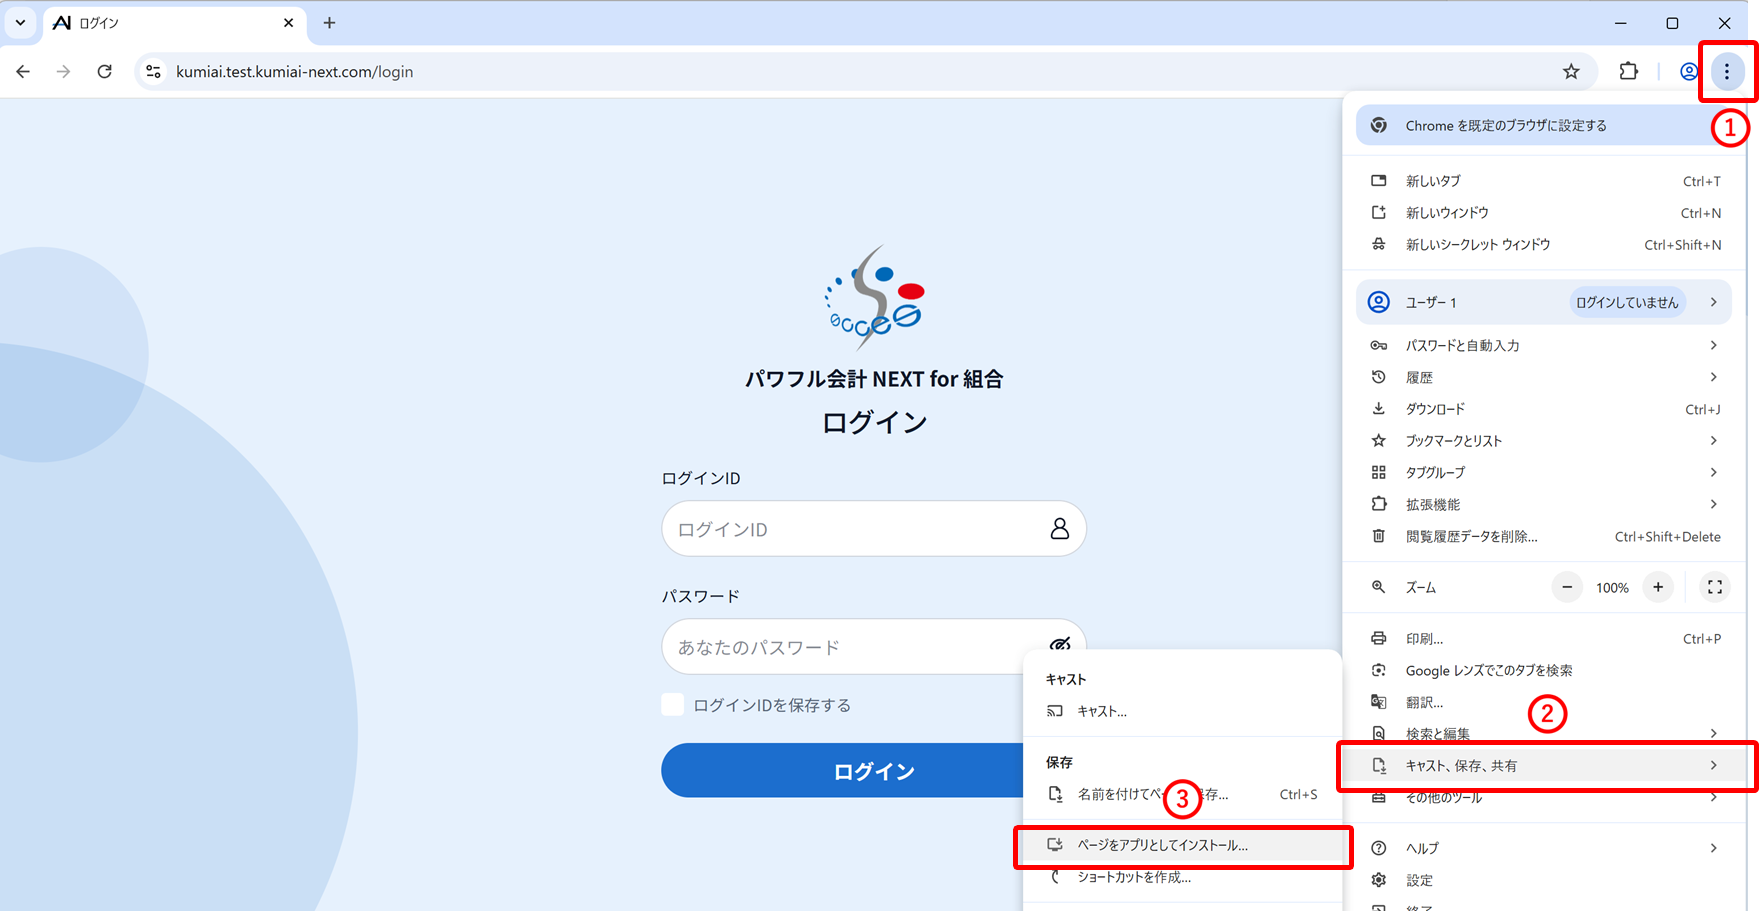Viewport: 1759px width, 911px height.
Task: Click the パスワード input field
Action: 874,647
